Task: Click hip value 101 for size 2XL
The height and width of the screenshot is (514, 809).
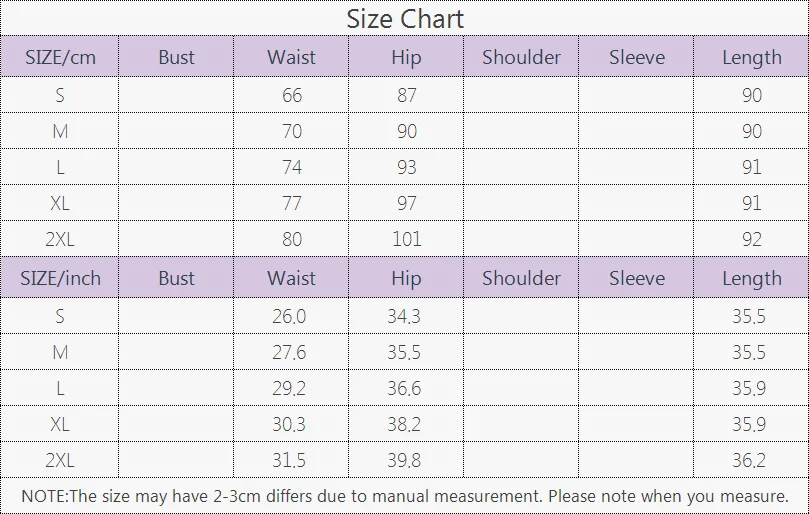Action: point(407,239)
